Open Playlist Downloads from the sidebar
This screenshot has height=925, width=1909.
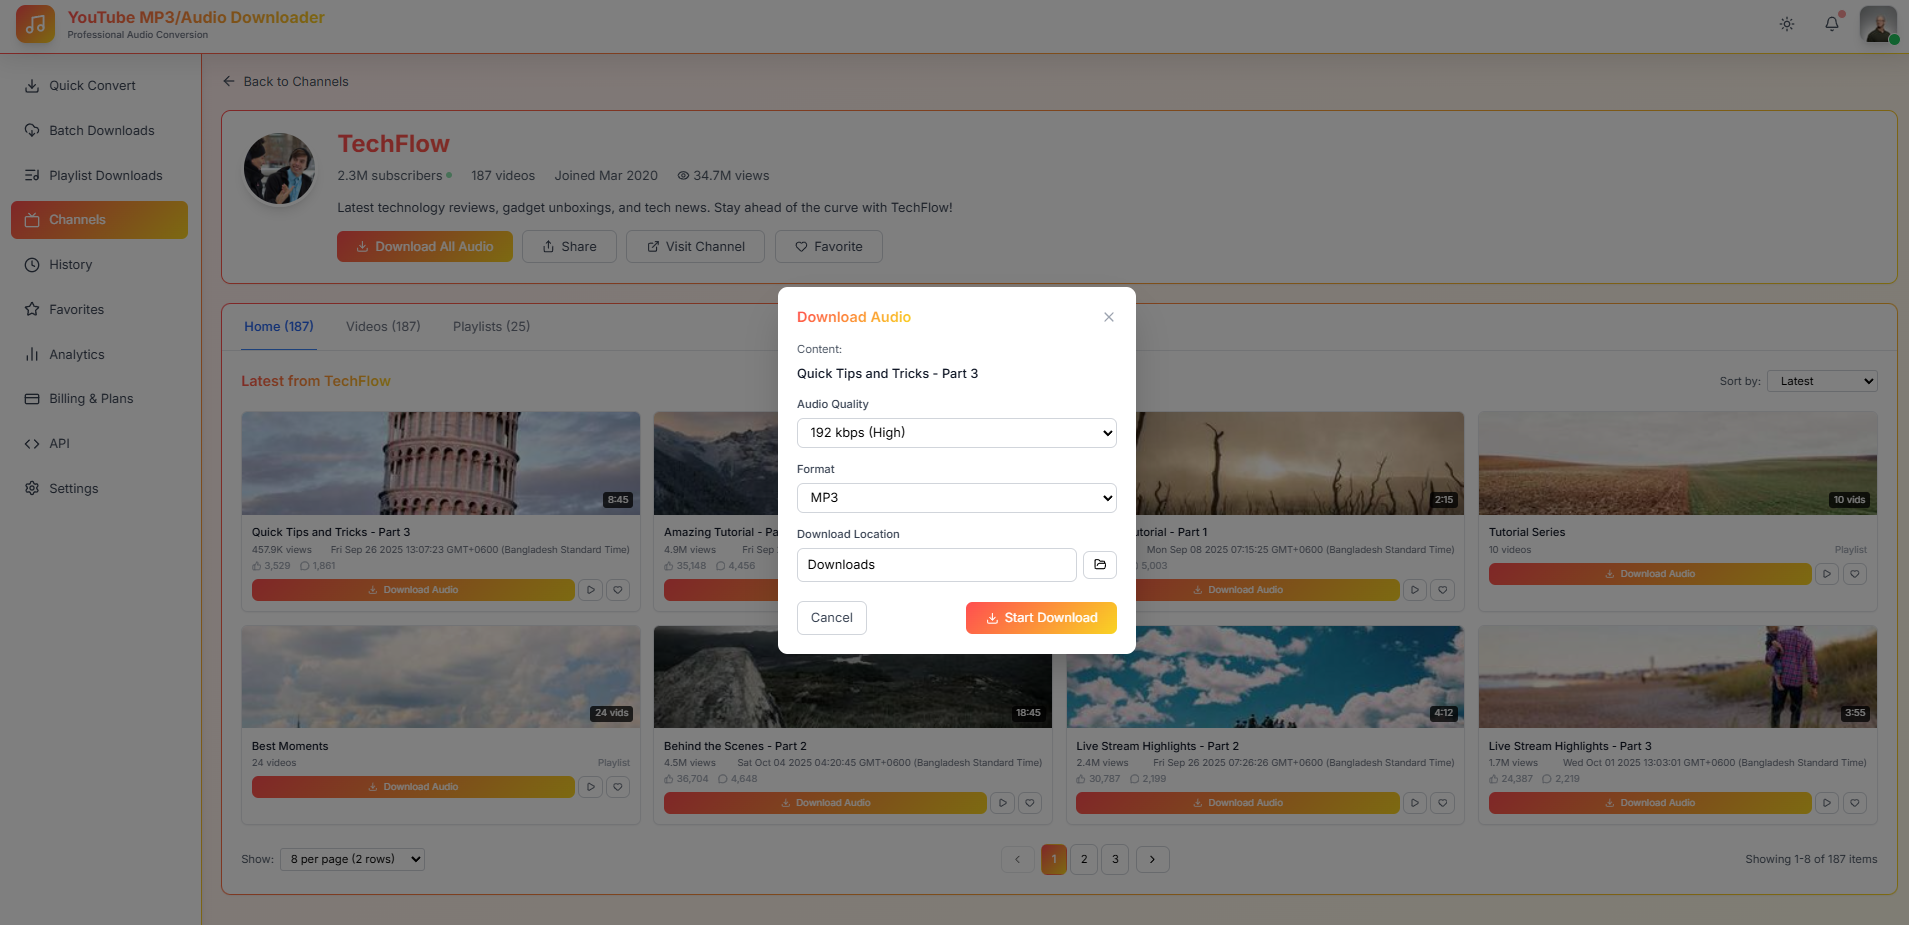tap(106, 175)
